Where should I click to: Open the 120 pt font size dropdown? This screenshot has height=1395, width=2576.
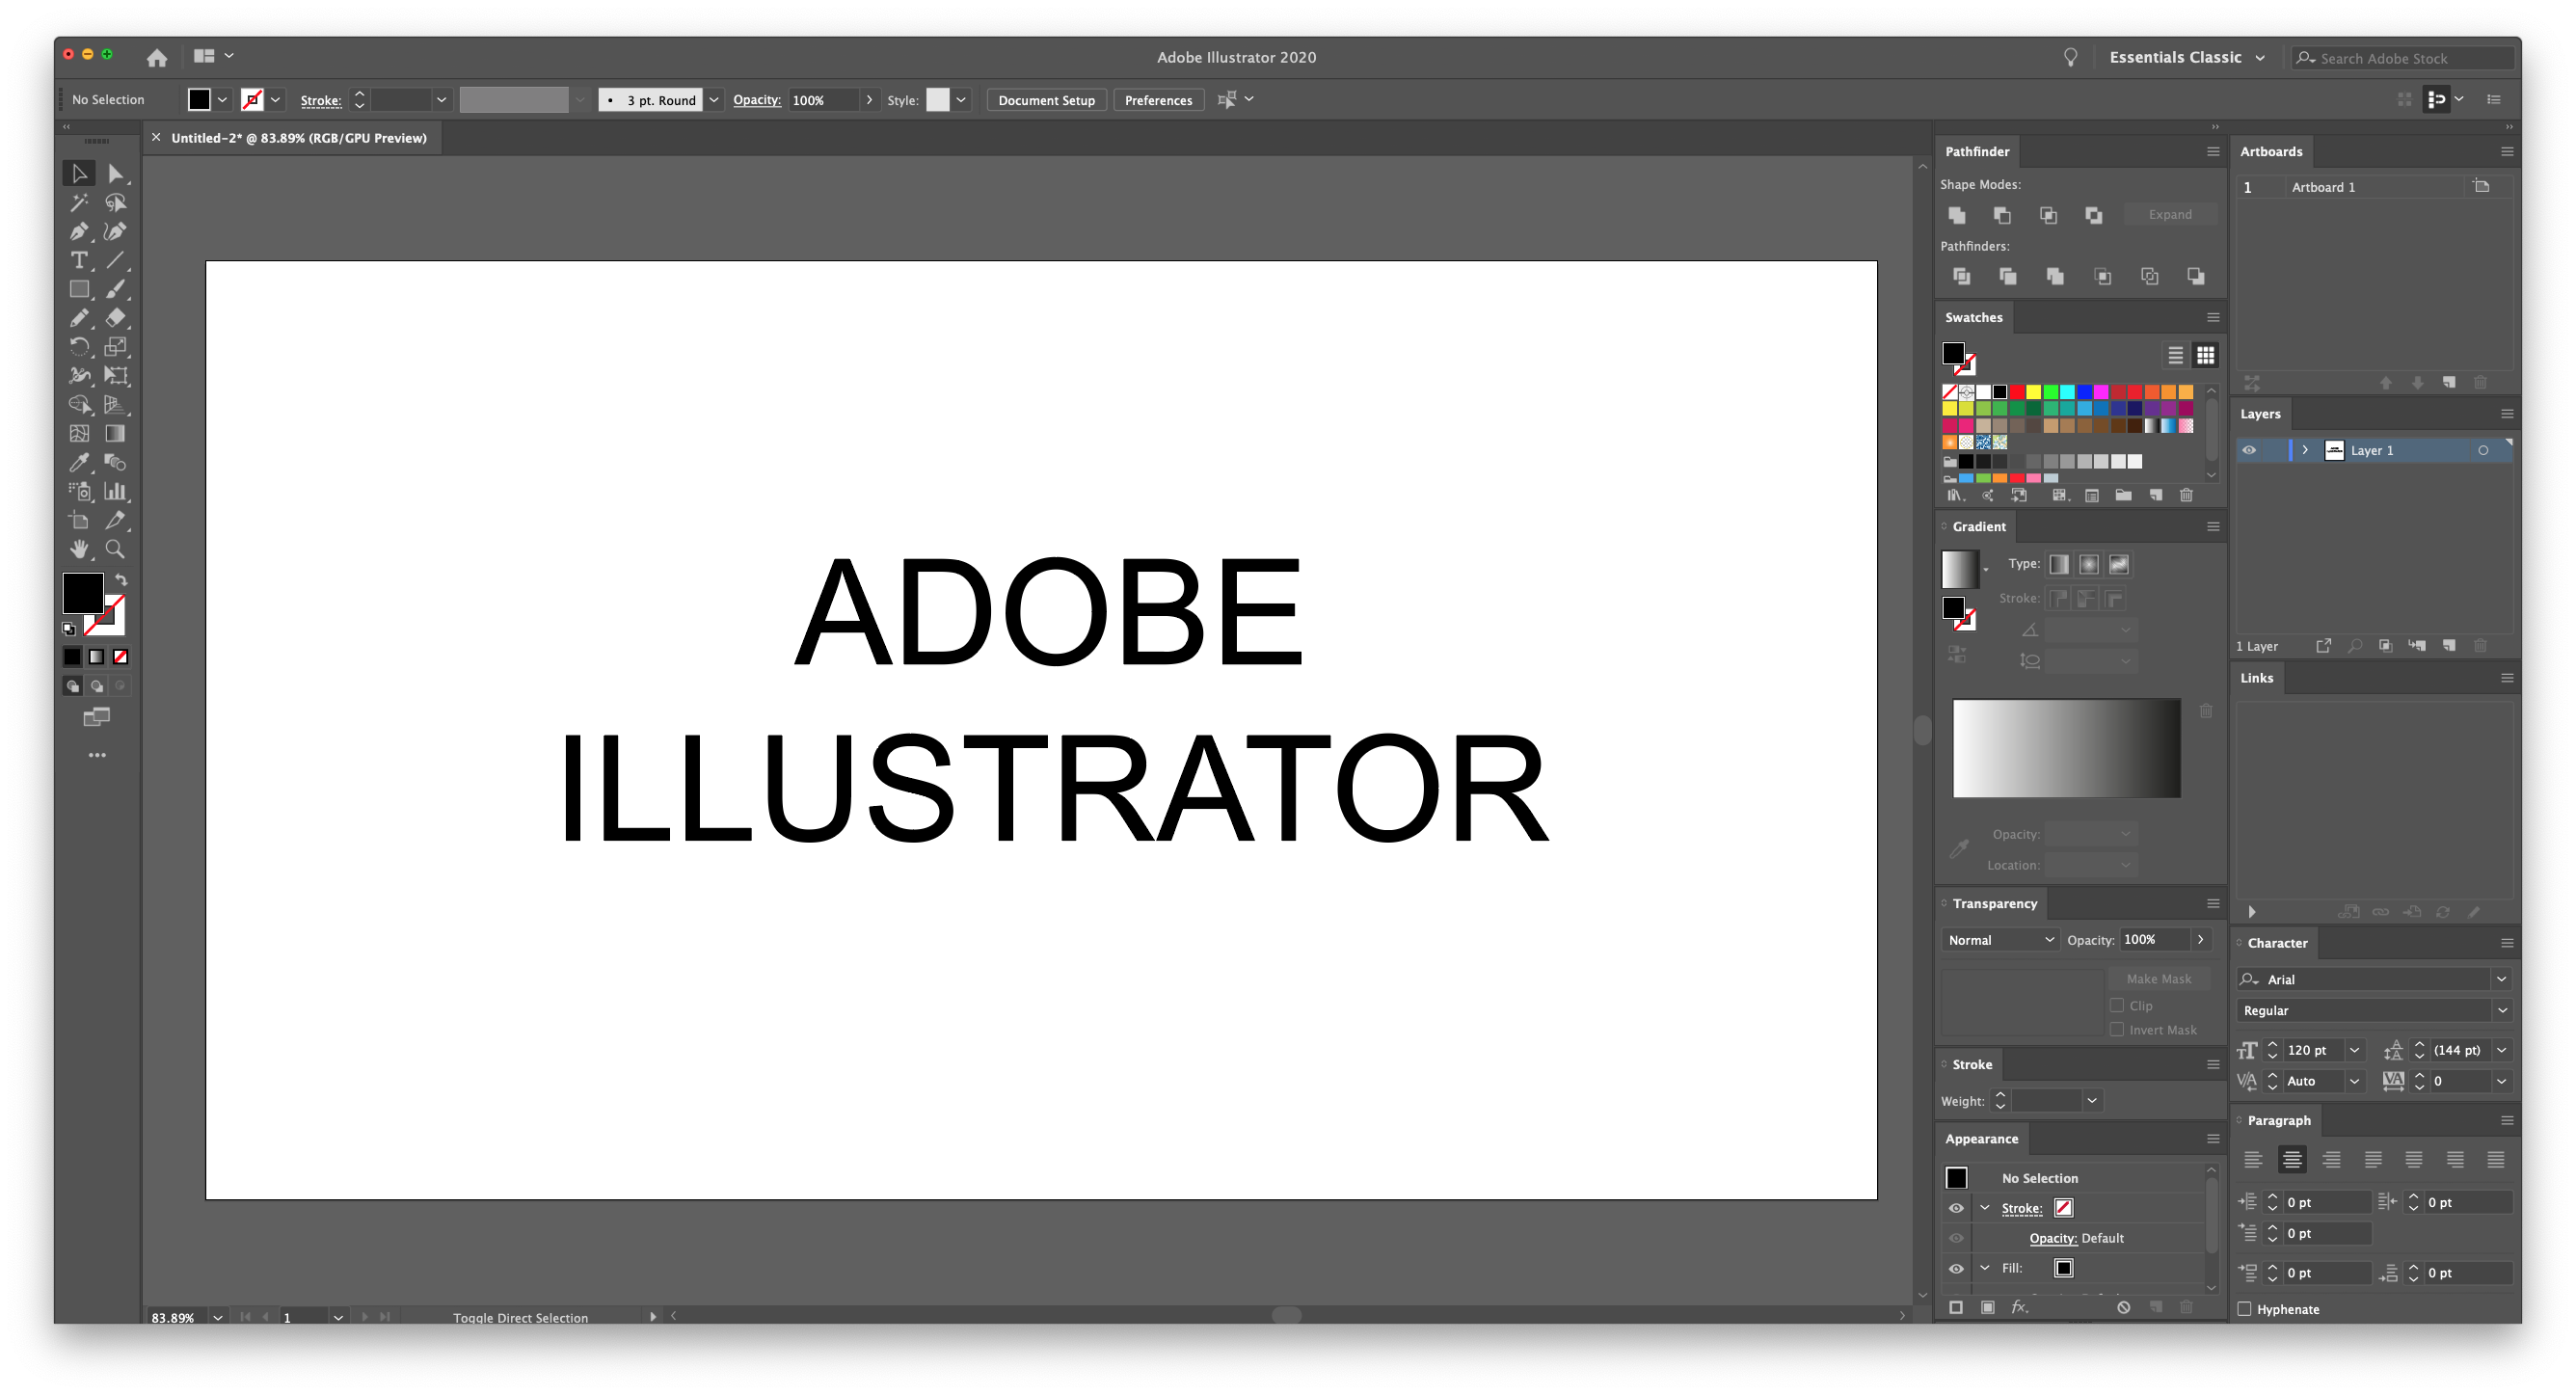click(x=2354, y=1050)
